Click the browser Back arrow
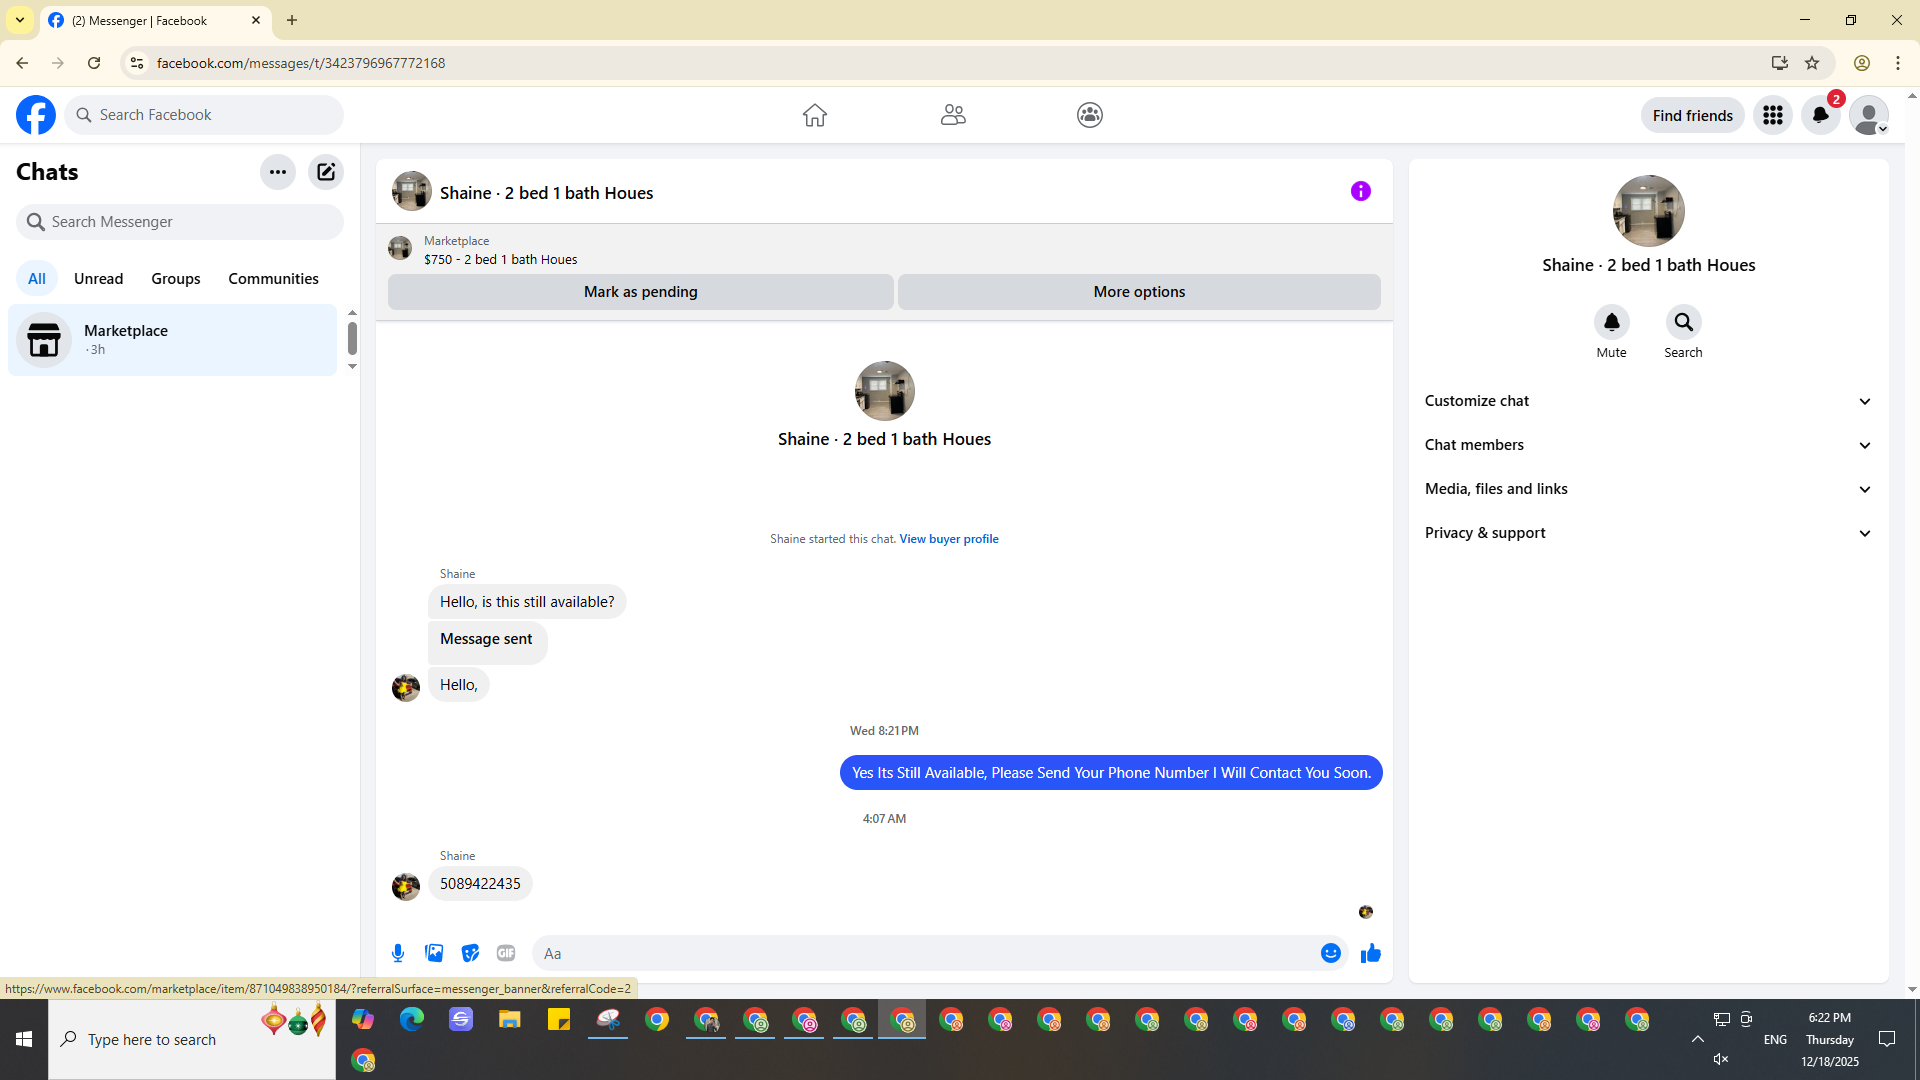The height and width of the screenshot is (1080, 1920). coord(22,63)
